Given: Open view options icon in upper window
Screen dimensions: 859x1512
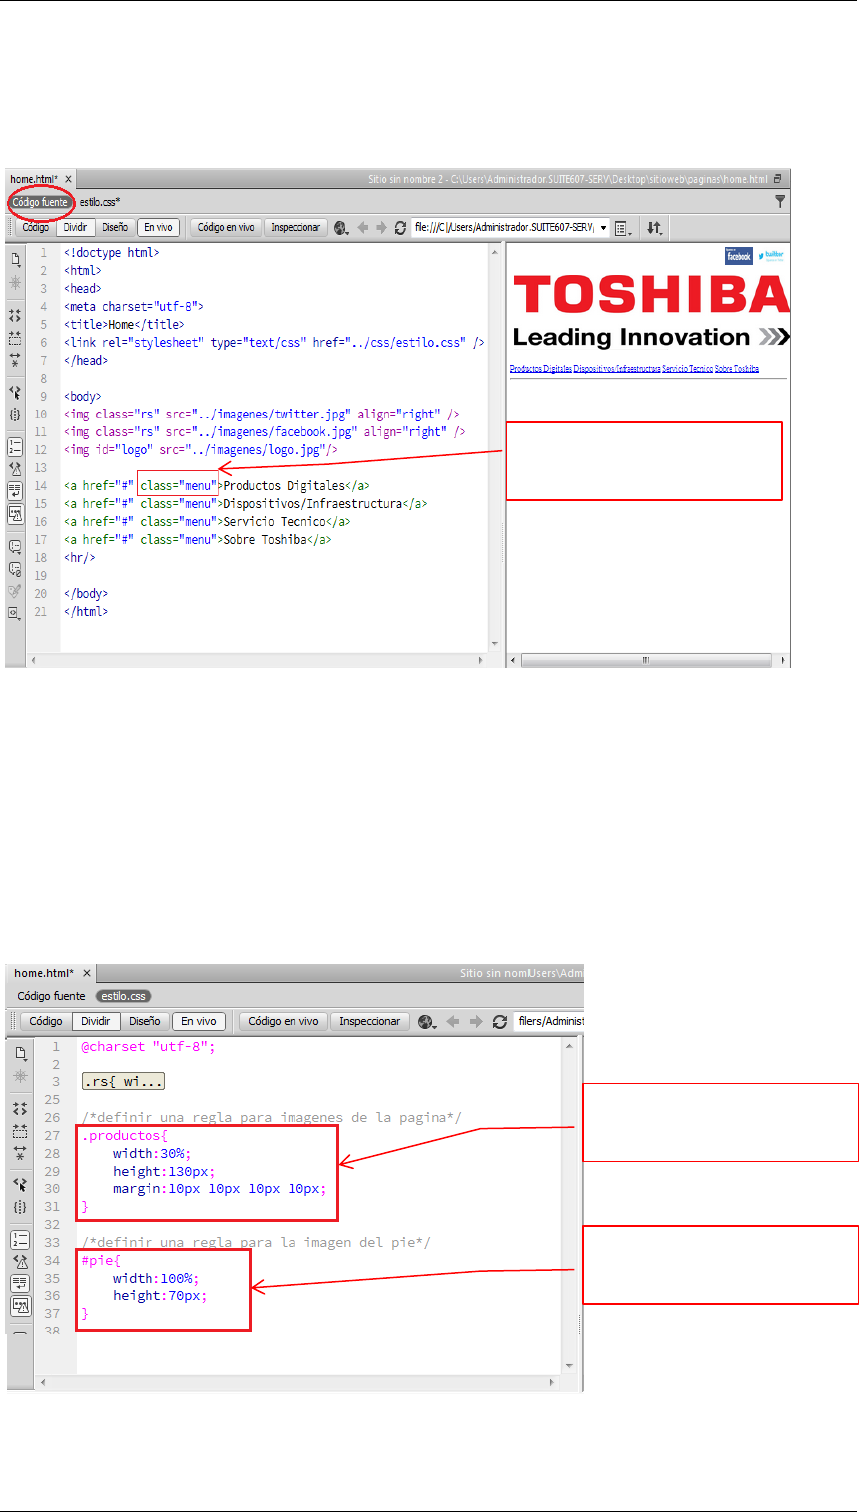Looking at the screenshot, I should tap(624, 228).
